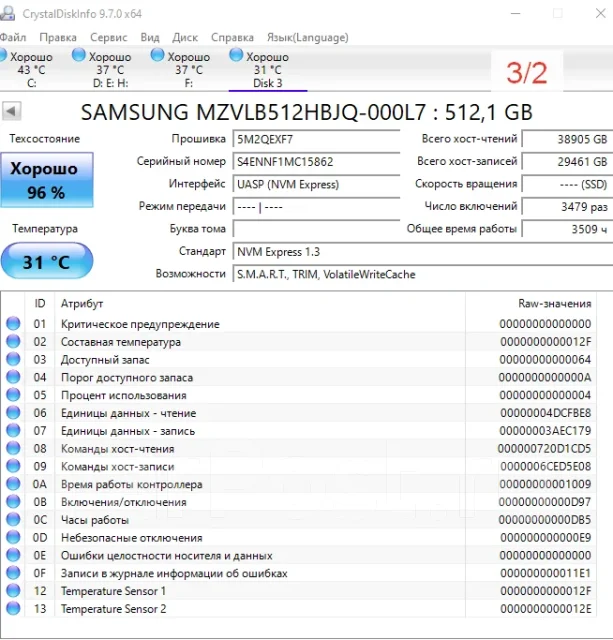
Task: Click the Хорошо 96 % health status button
Action: point(47,180)
